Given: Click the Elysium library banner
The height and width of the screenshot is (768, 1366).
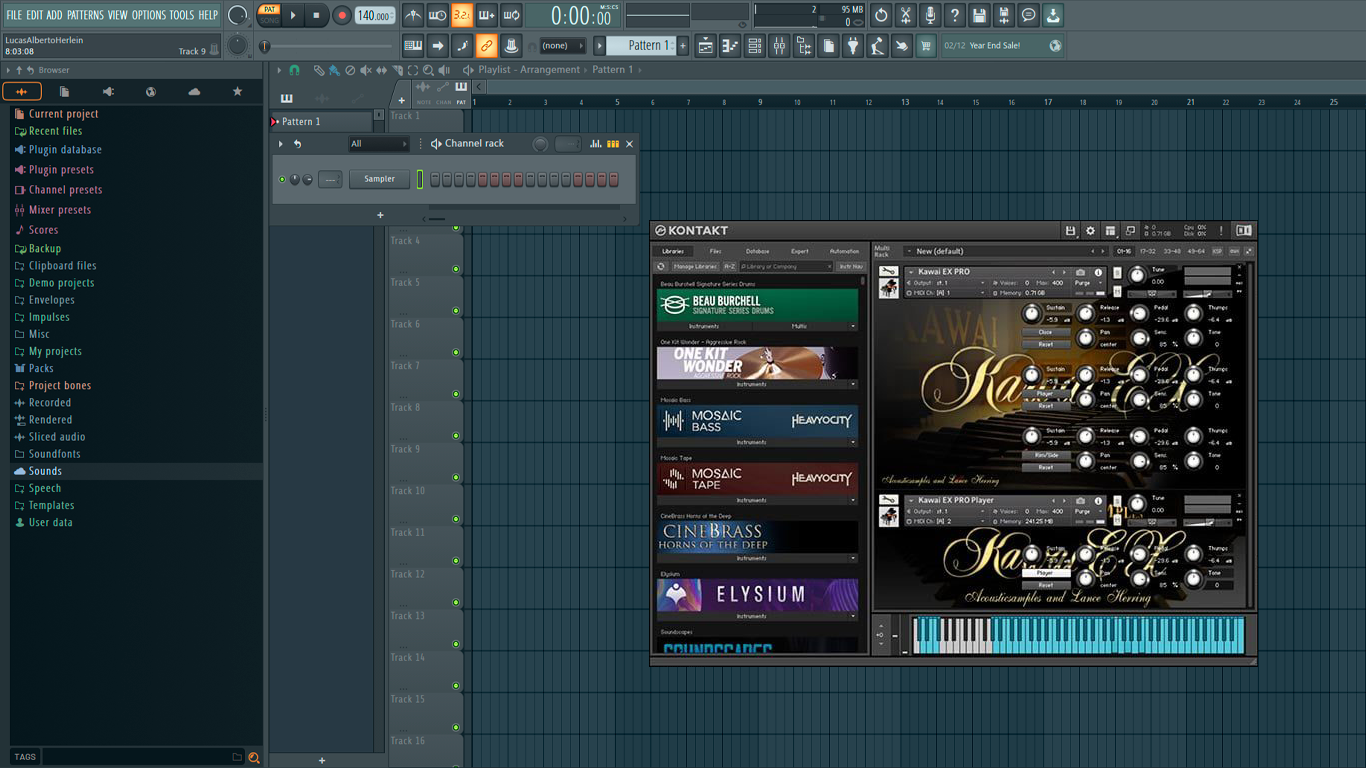Looking at the screenshot, I should pyautogui.click(x=757, y=594).
